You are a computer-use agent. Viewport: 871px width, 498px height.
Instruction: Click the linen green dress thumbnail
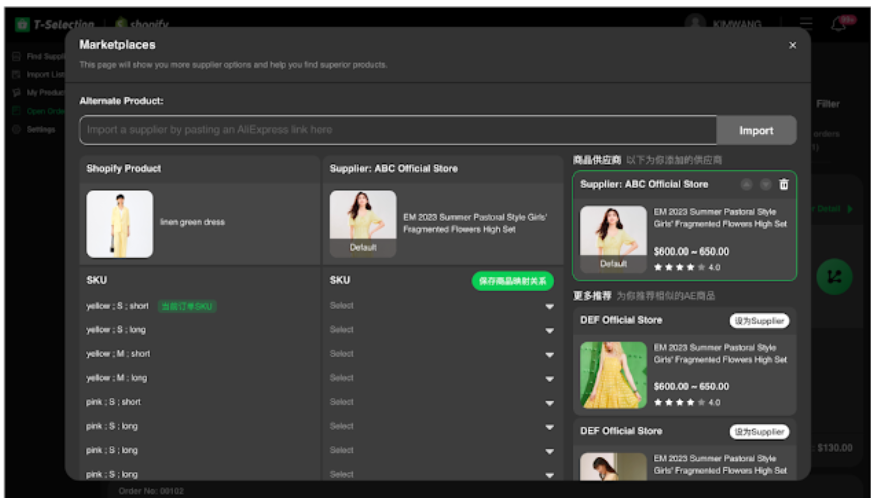tap(120, 224)
